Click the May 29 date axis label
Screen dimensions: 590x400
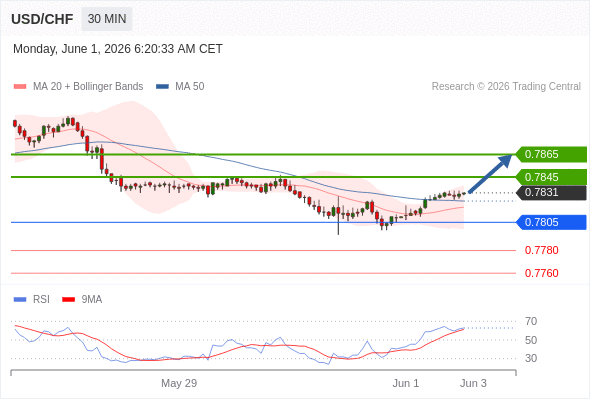click(179, 383)
